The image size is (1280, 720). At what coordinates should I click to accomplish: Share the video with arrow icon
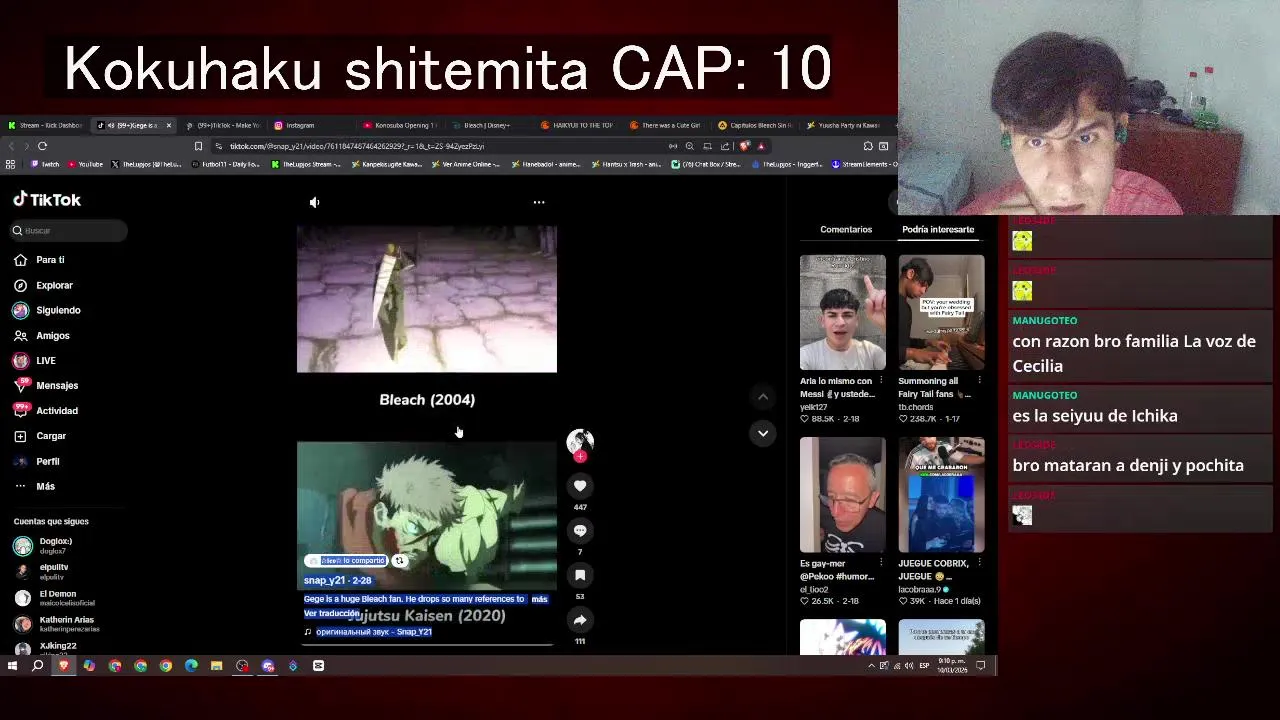click(580, 620)
